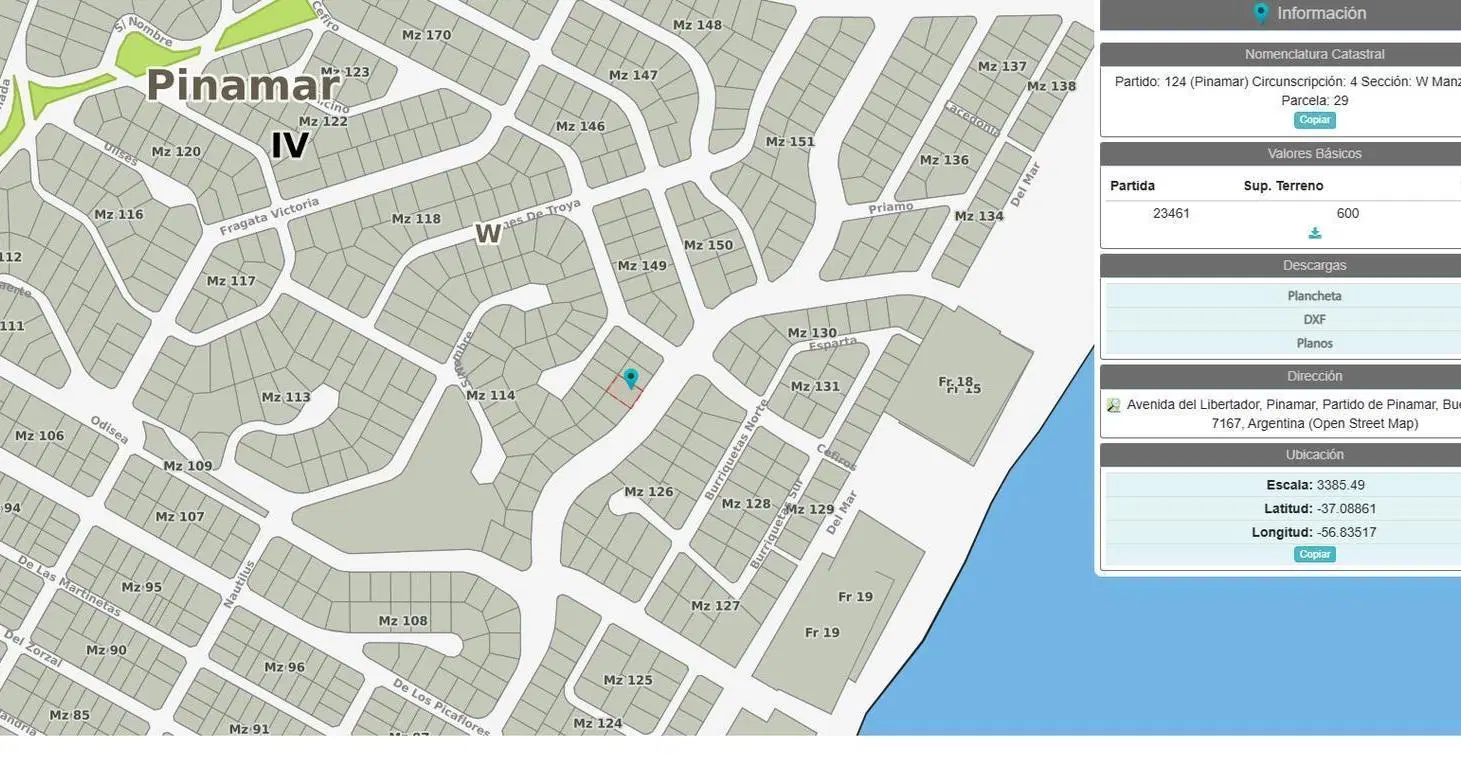Click block Mz 147 on the map
The width and height of the screenshot is (1461, 765).
pos(633,75)
